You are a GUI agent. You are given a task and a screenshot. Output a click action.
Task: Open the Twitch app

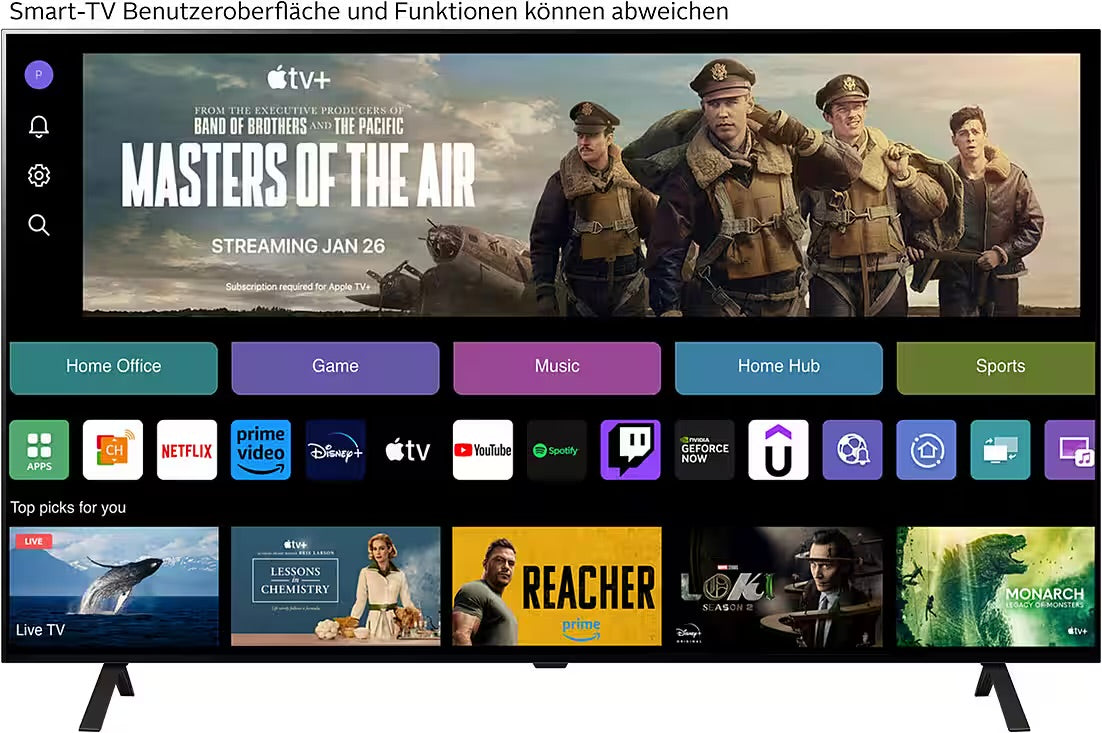coord(631,450)
